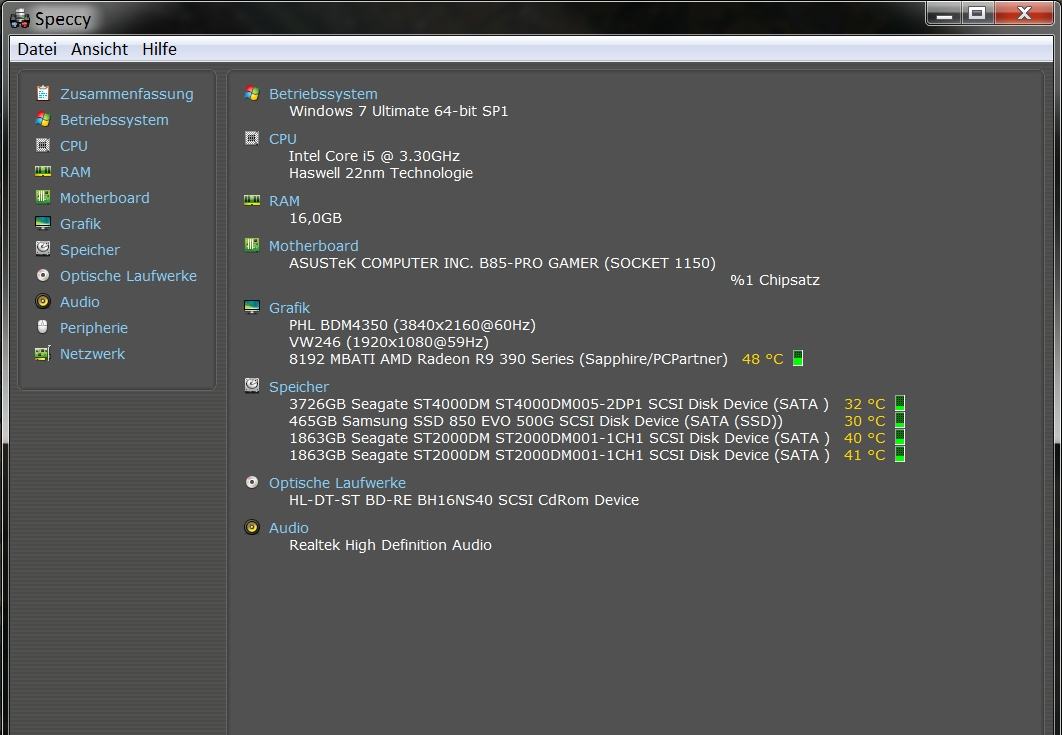1062x735 pixels.
Task: Click the green temperature indicator next to 30 °C
Action: [x=899, y=421]
